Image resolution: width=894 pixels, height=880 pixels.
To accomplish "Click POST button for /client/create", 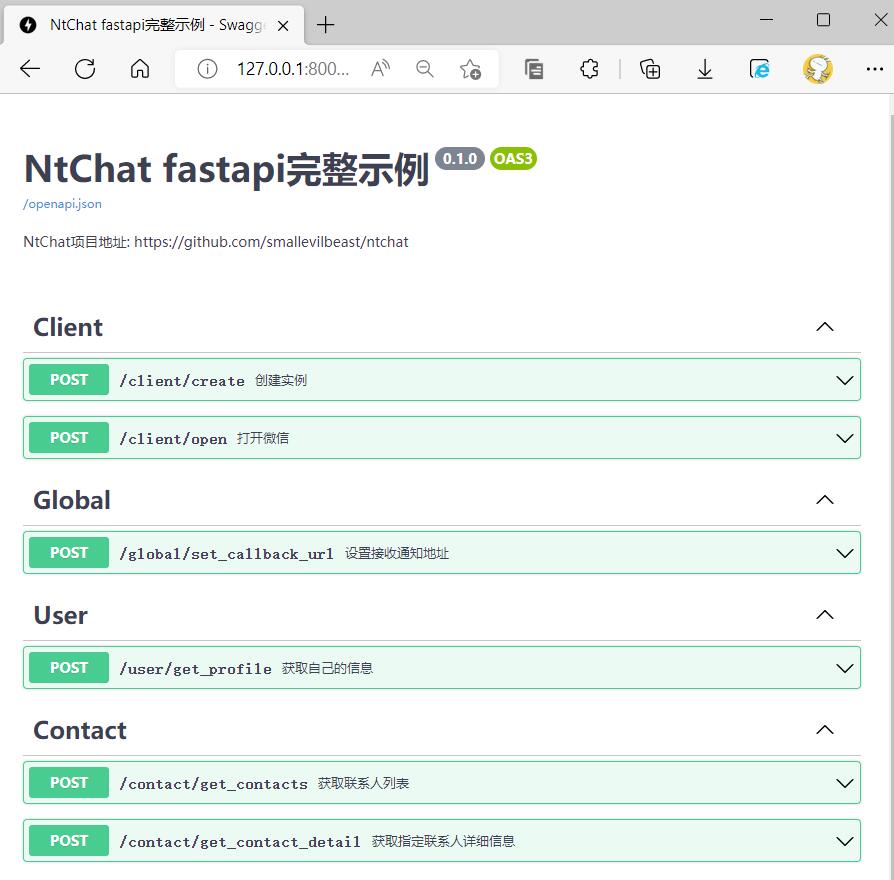I will tap(69, 380).
